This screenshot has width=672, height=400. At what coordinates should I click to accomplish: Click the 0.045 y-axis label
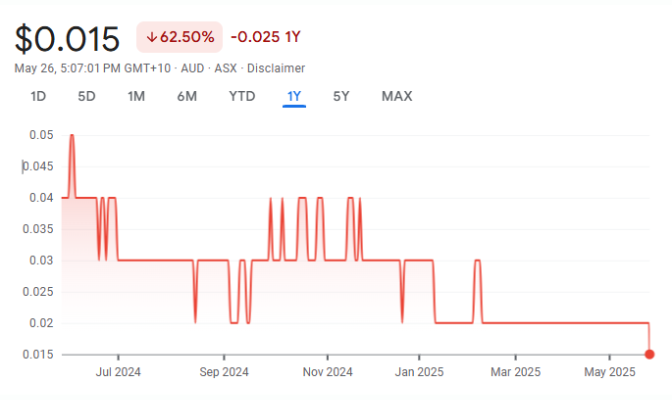(38, 166)
